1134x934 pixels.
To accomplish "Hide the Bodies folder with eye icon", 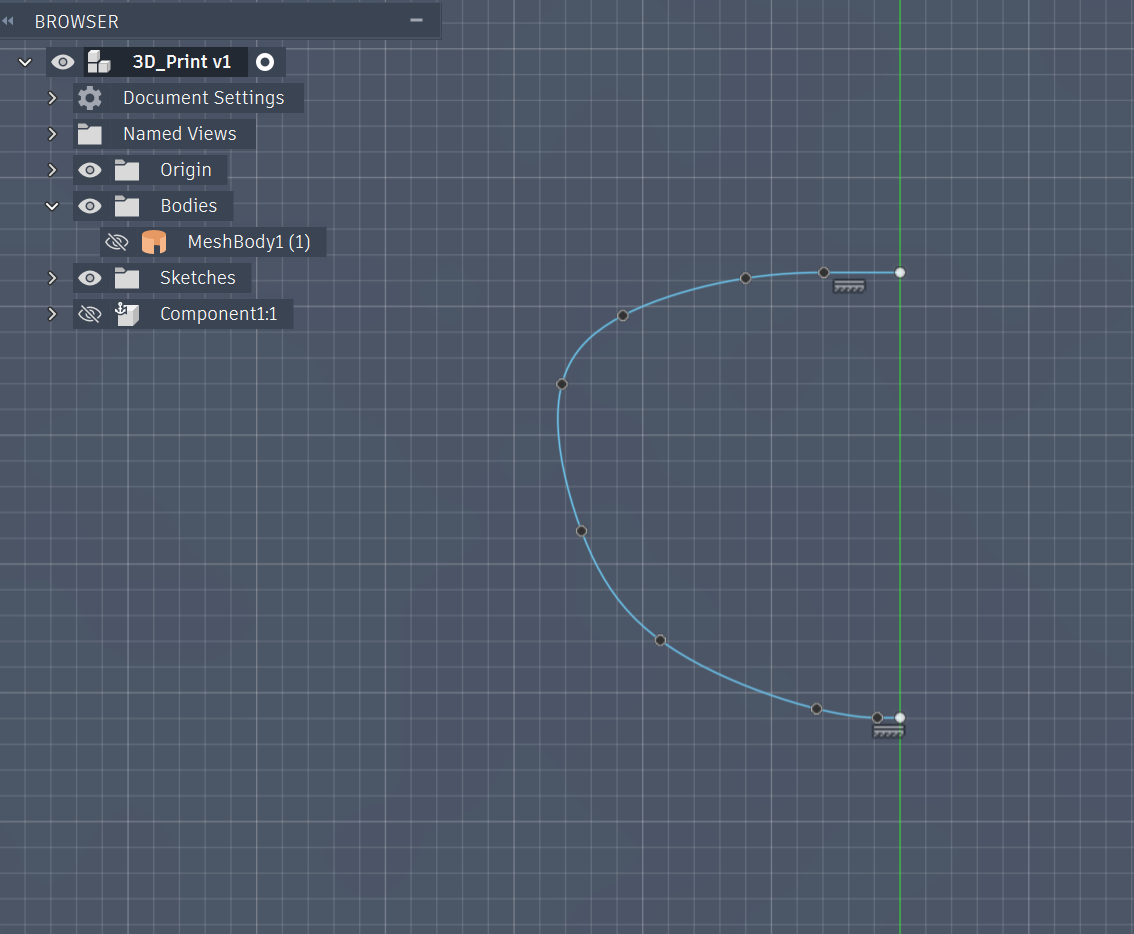I will coord(90,206).
